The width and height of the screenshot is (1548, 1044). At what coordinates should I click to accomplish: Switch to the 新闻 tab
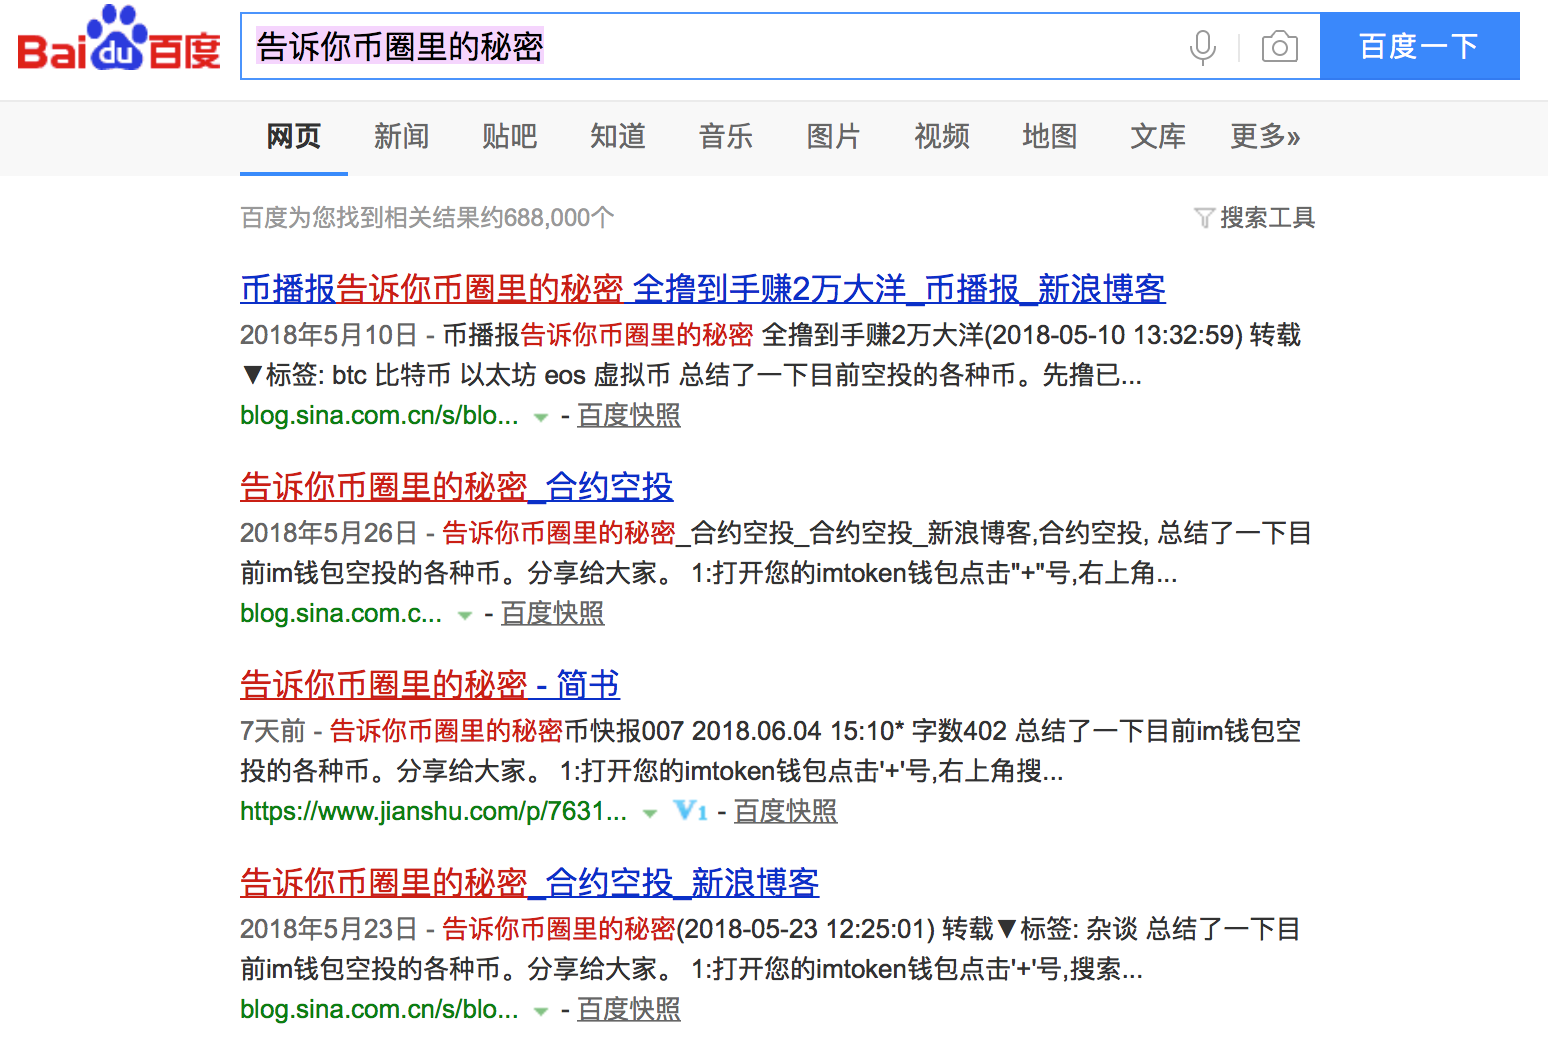[x=402, y=136]
